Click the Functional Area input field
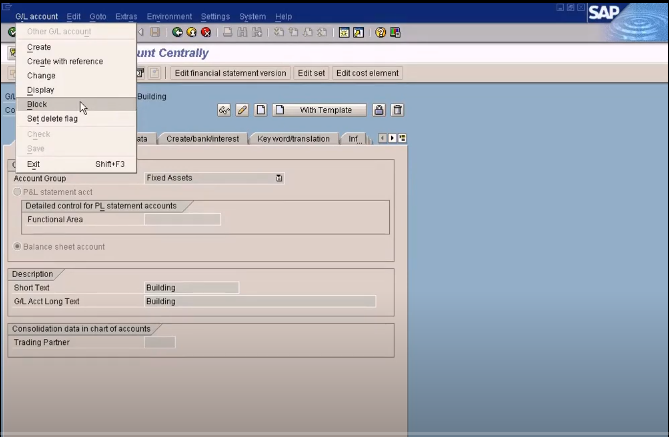Image resolution: width=669 pixels, height=437 pixels. (x=183, y=219)
